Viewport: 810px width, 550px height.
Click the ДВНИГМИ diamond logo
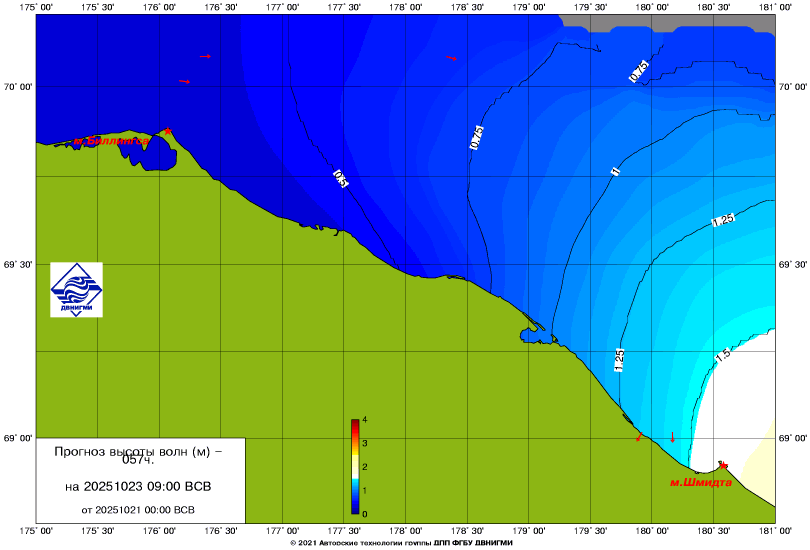76,290
